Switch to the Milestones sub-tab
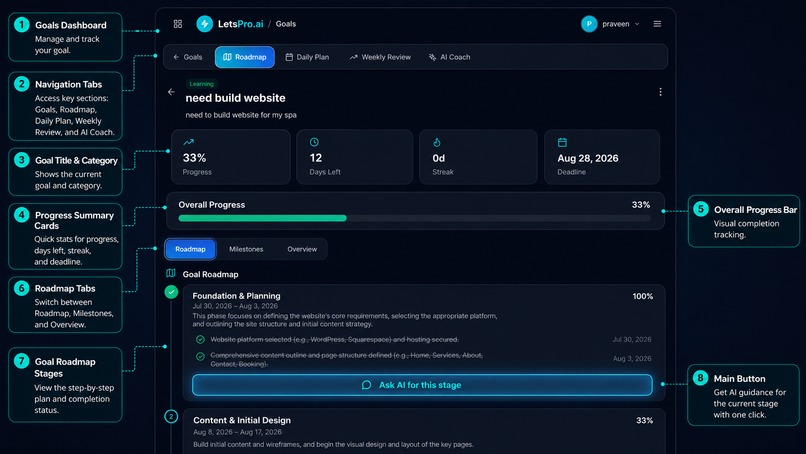 (x=246, y=249)
